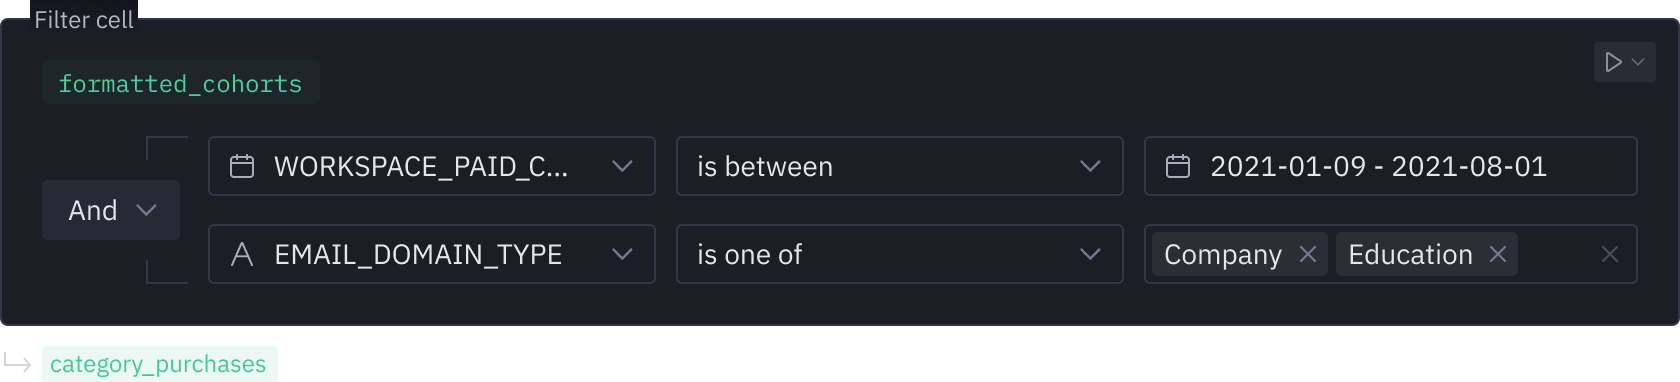Remove the Education tag
The width and height of the screenshot is (1680, 382).
tap(1497, 254)
